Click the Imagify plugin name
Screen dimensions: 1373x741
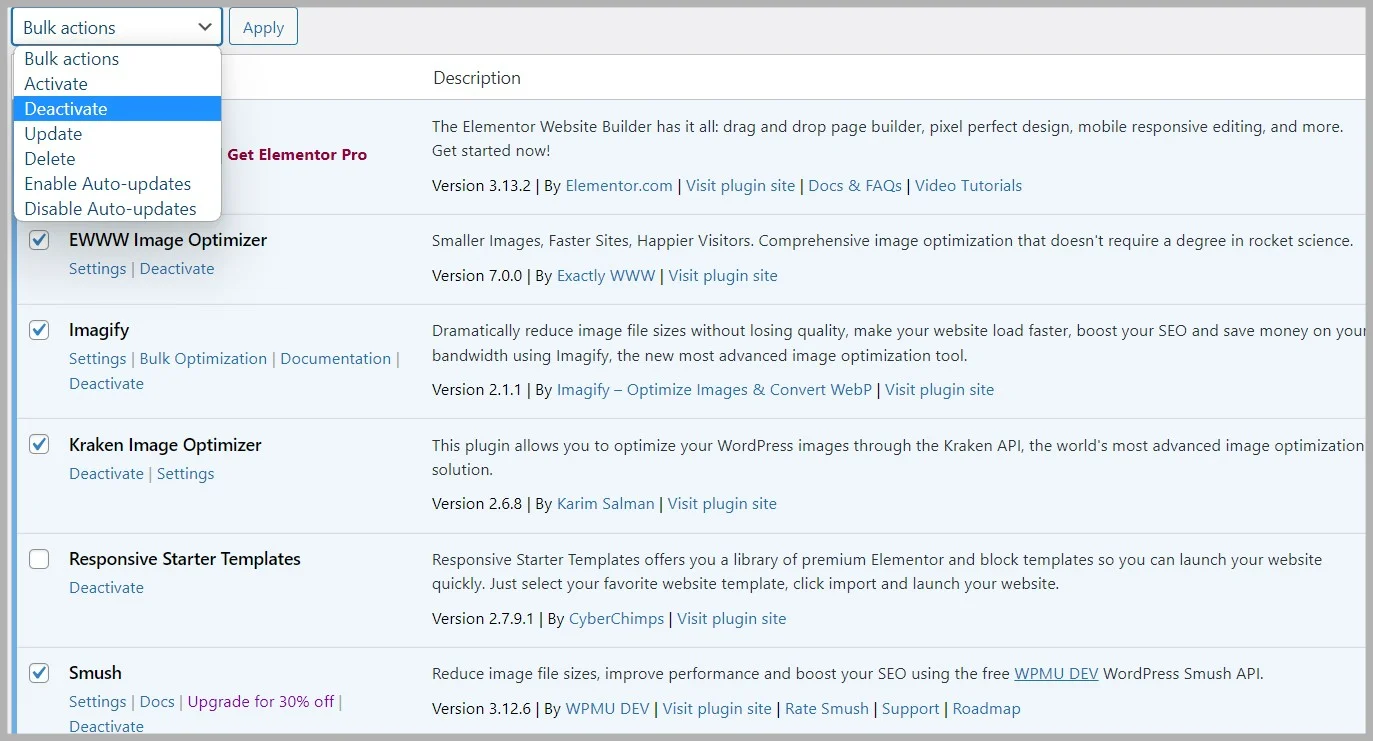pos(99,330)
